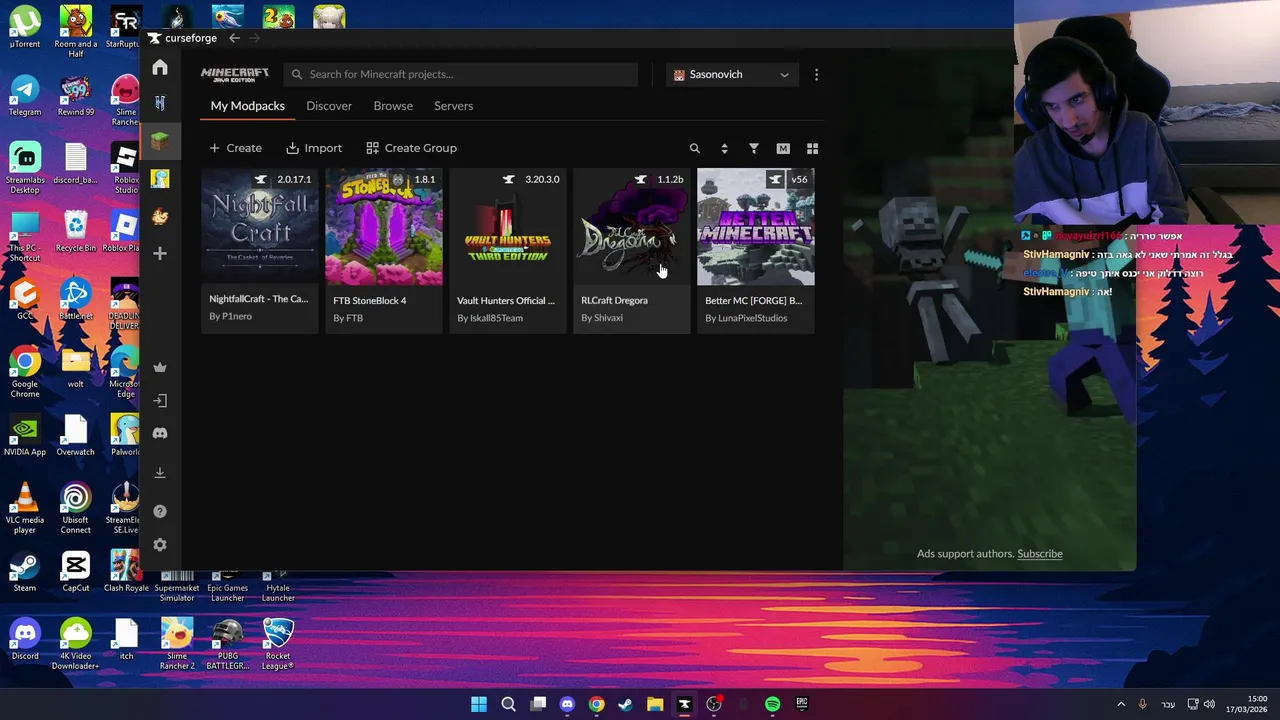Open CurseForge settings gear icon
The height and width of the screenshot is (720, 1280).
pos(160,545)
